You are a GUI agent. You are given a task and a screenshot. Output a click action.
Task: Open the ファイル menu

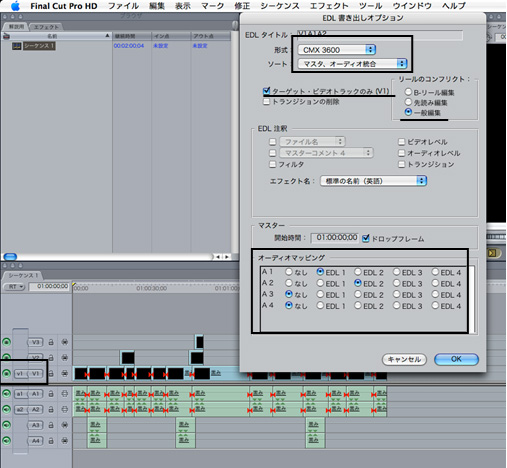pos(124,6)
